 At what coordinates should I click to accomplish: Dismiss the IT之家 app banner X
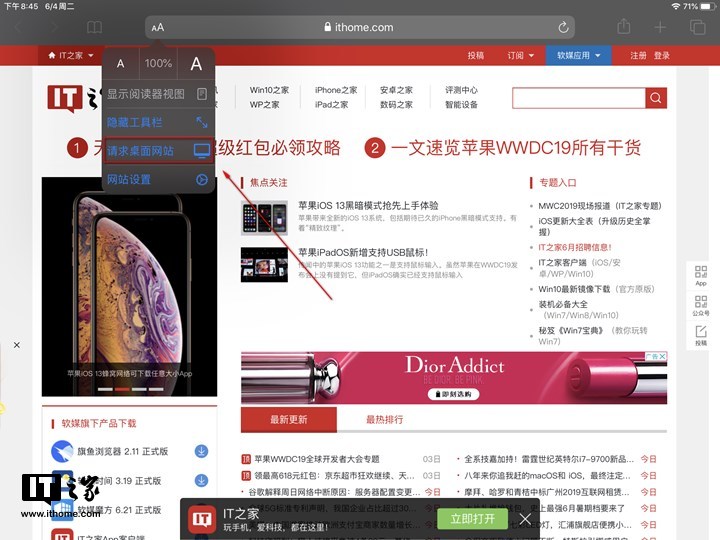click(525, 519)
